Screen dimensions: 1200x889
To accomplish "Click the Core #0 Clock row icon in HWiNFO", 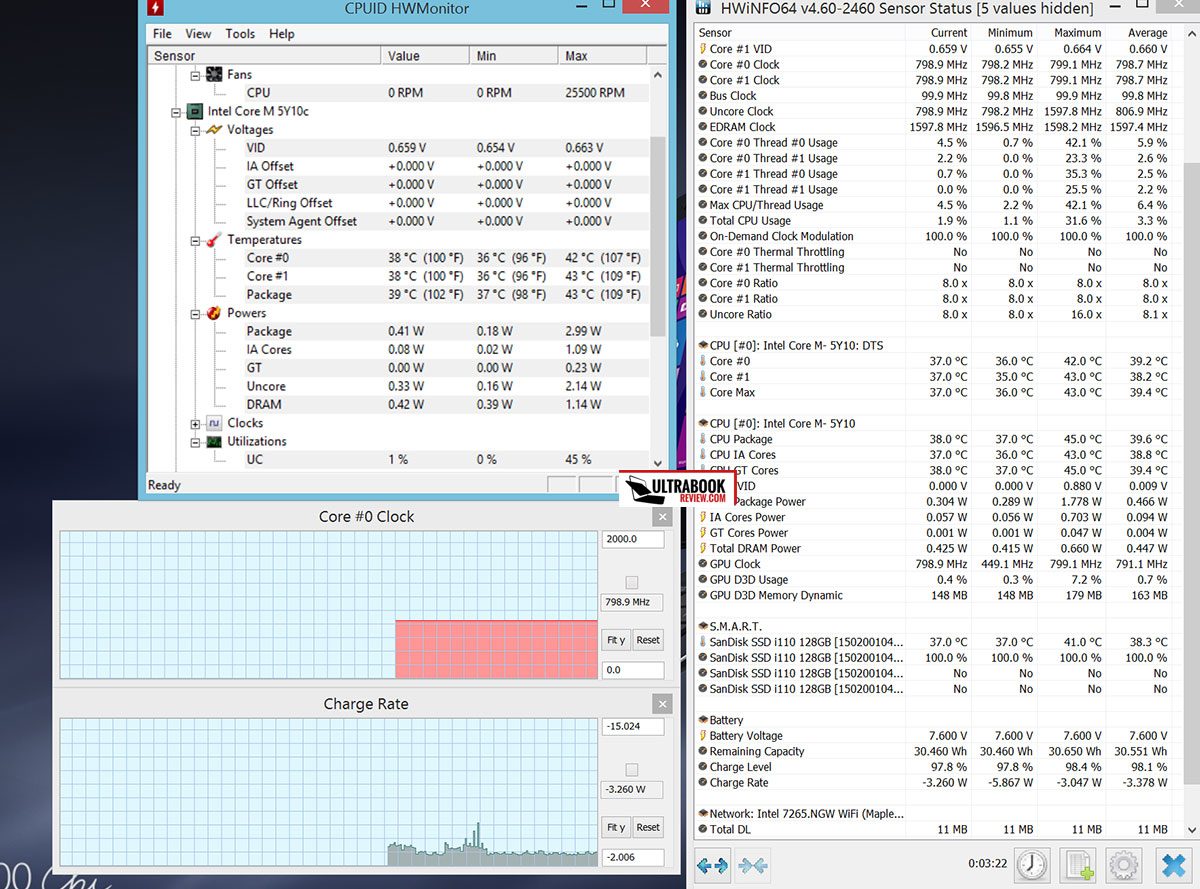I will coord(702,64).
